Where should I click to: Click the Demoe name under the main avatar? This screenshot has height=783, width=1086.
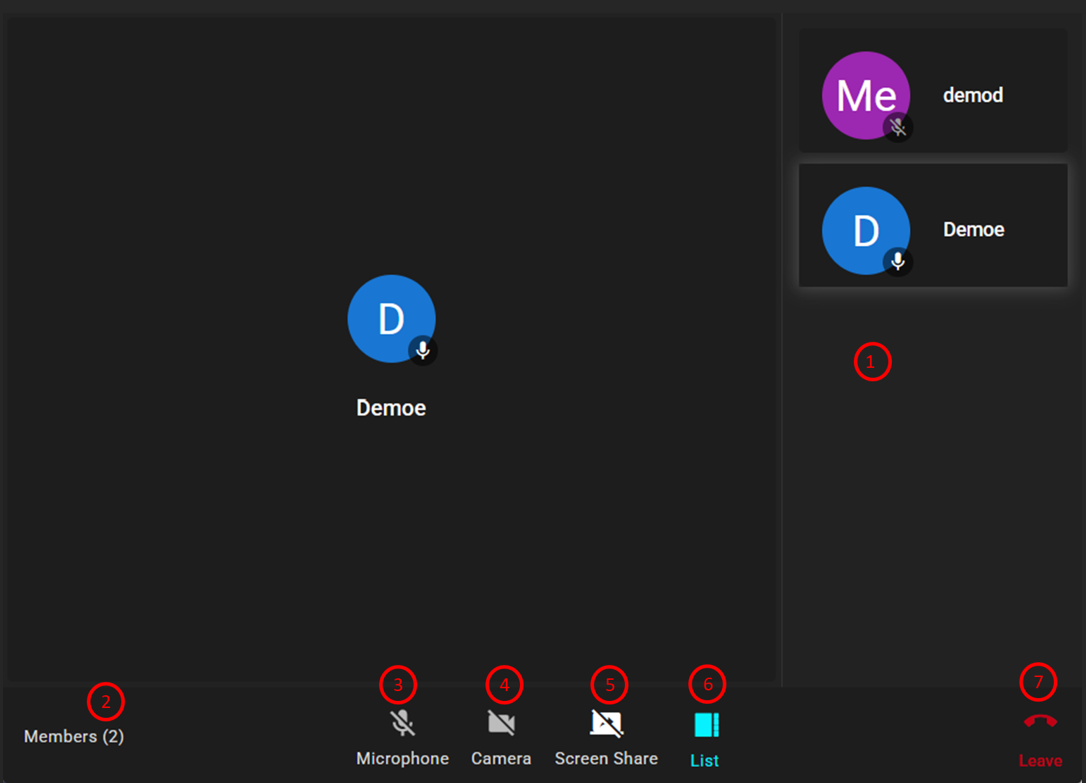click(x=391, y=408)
